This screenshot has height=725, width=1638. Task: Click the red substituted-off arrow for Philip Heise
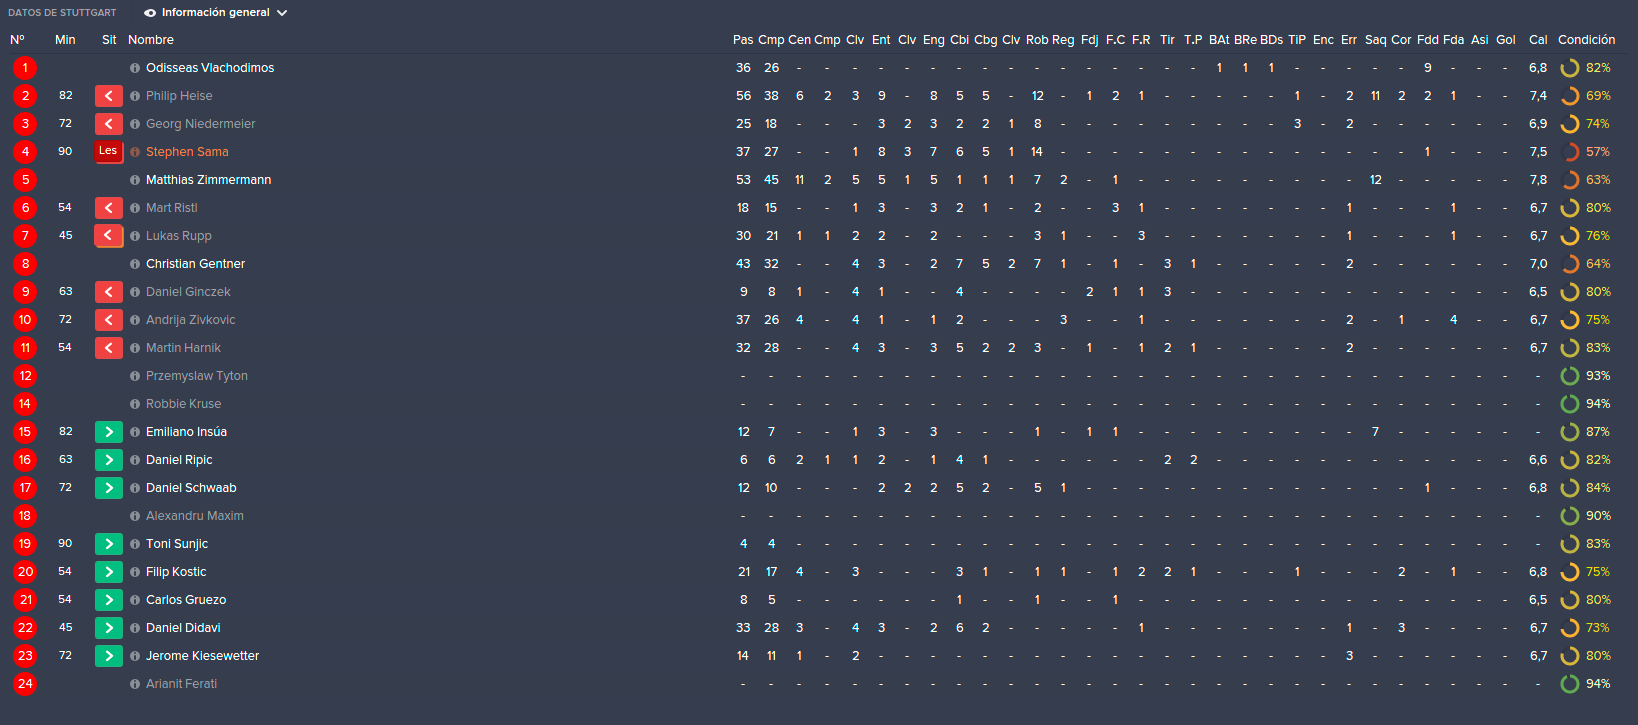pyautogui.click(x=109, y=96)
